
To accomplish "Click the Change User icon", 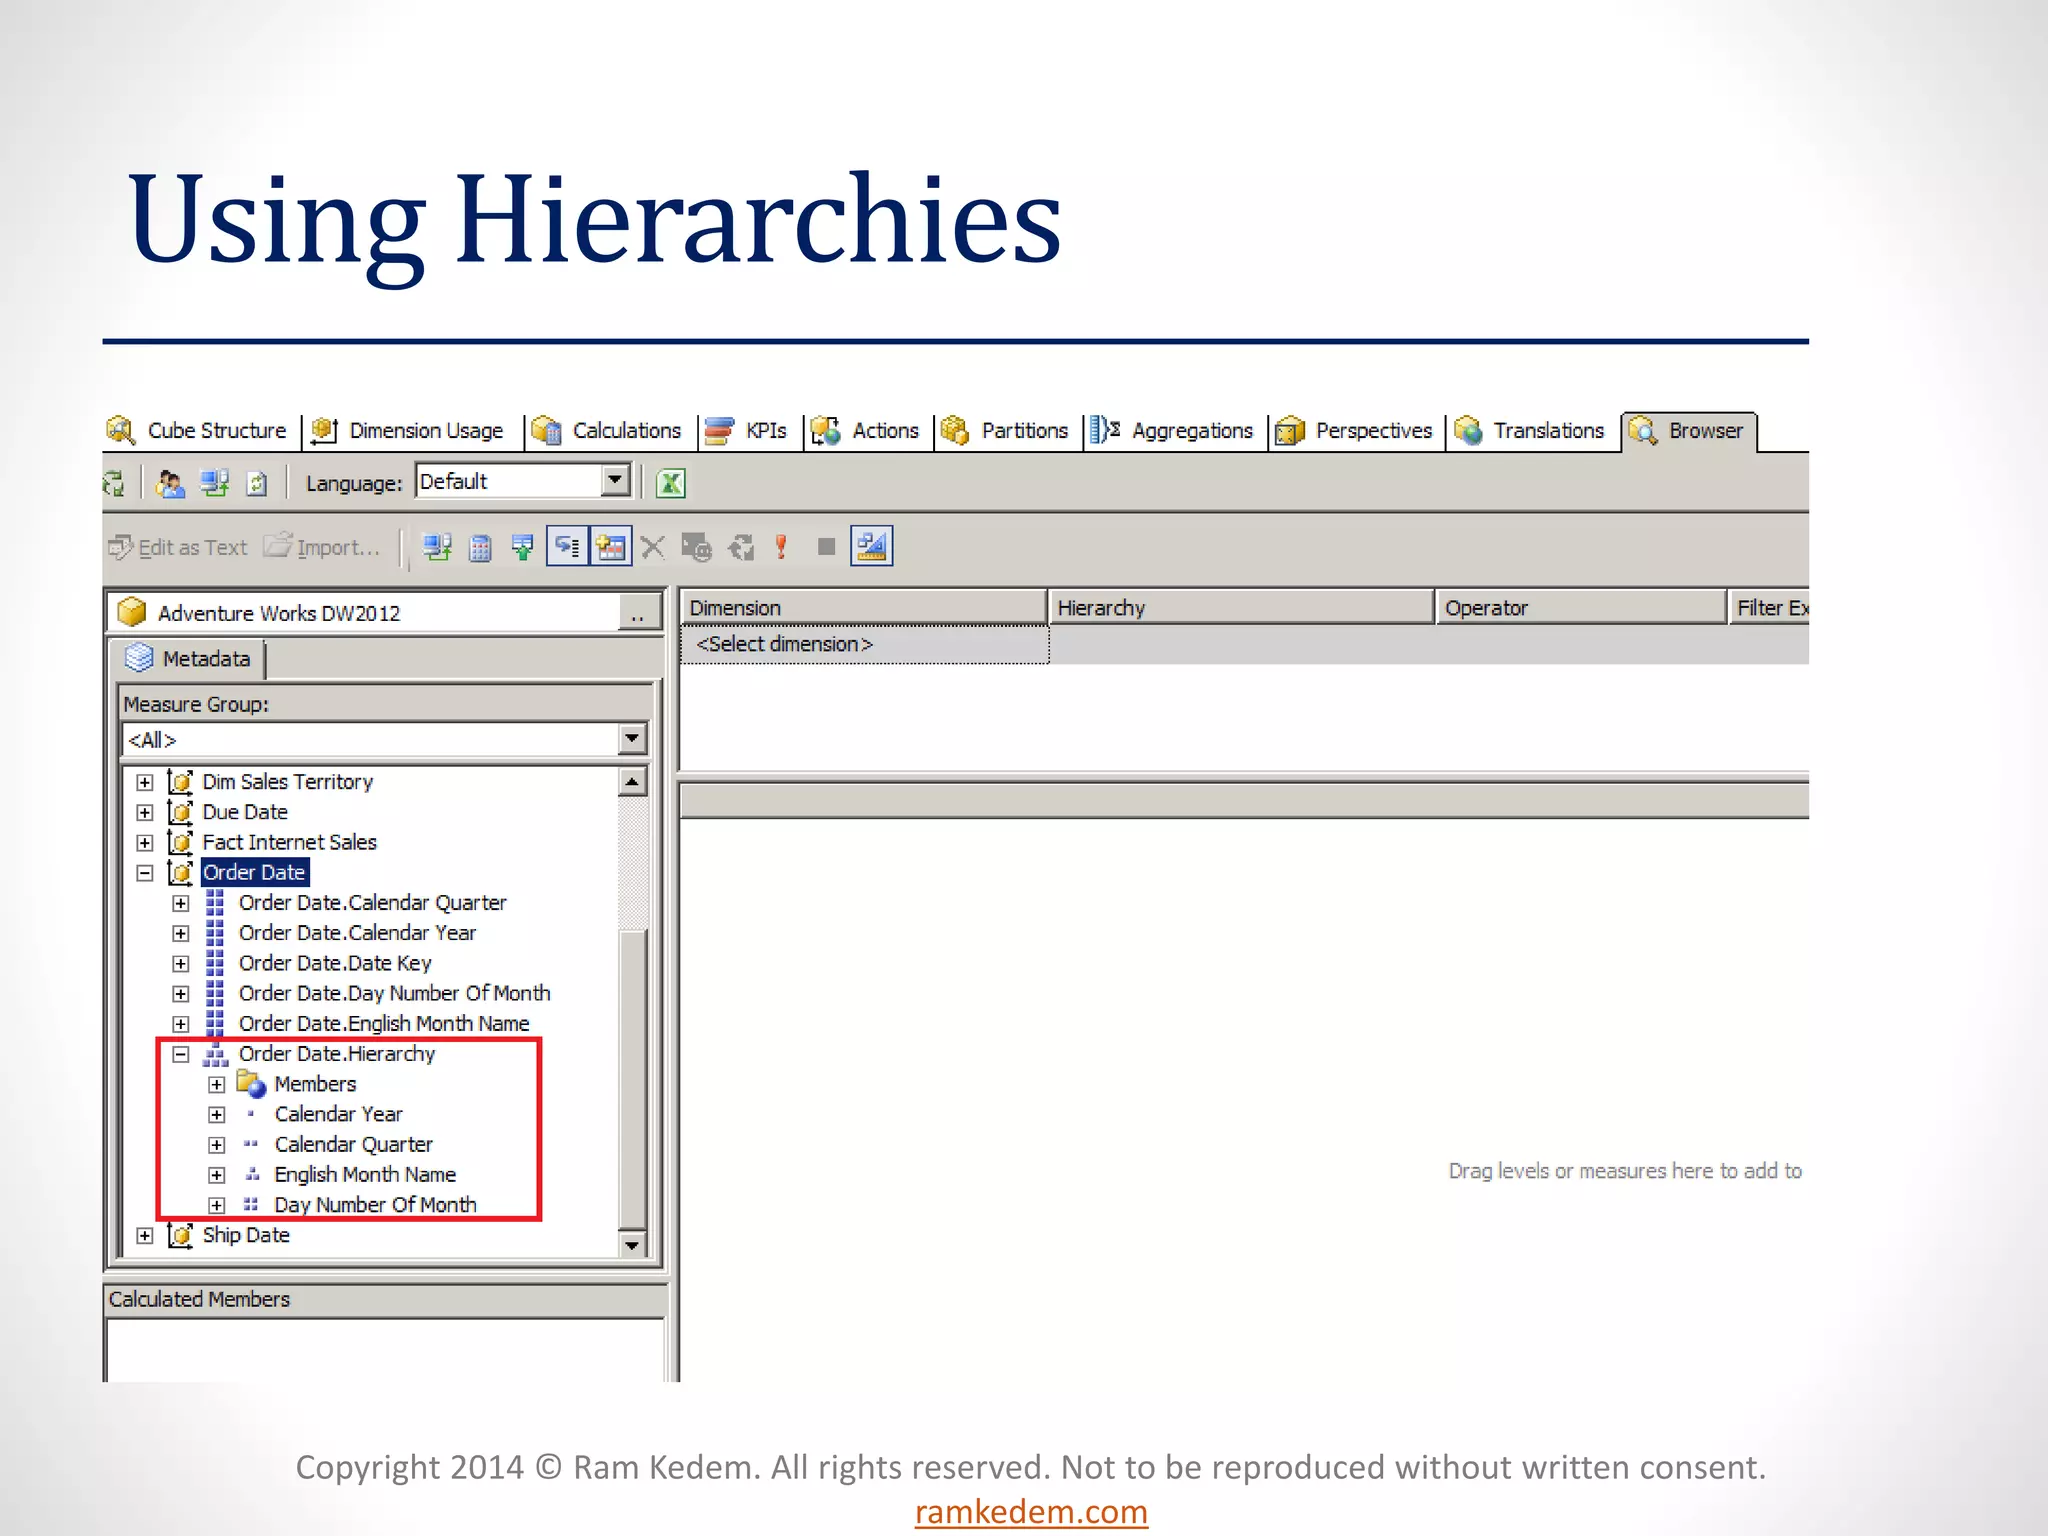I will 170,484.
